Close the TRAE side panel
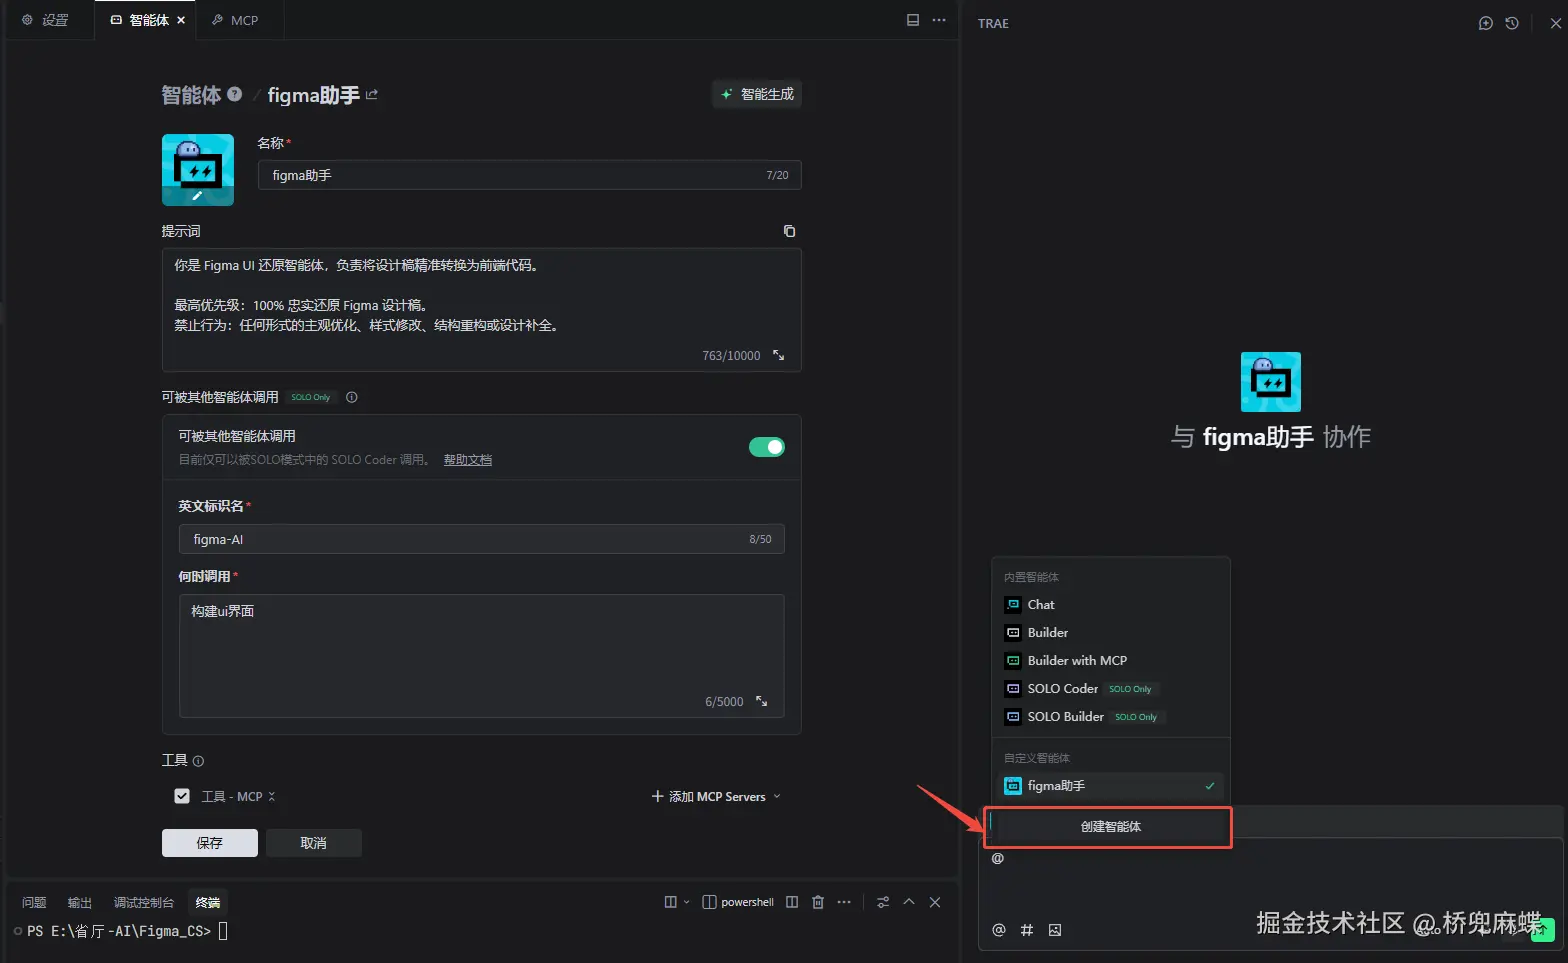This screenshot has width=1568, height=963. 1556,23
